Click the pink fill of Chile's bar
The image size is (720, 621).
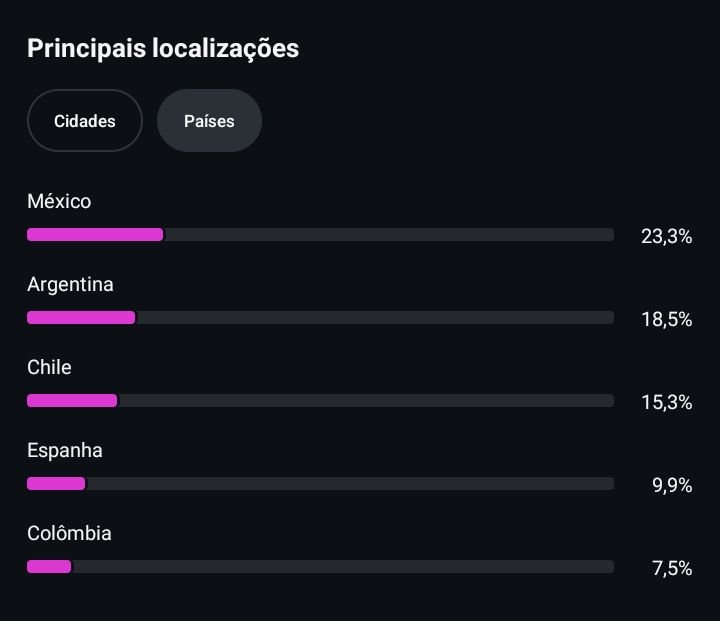(x=71, y=401)
